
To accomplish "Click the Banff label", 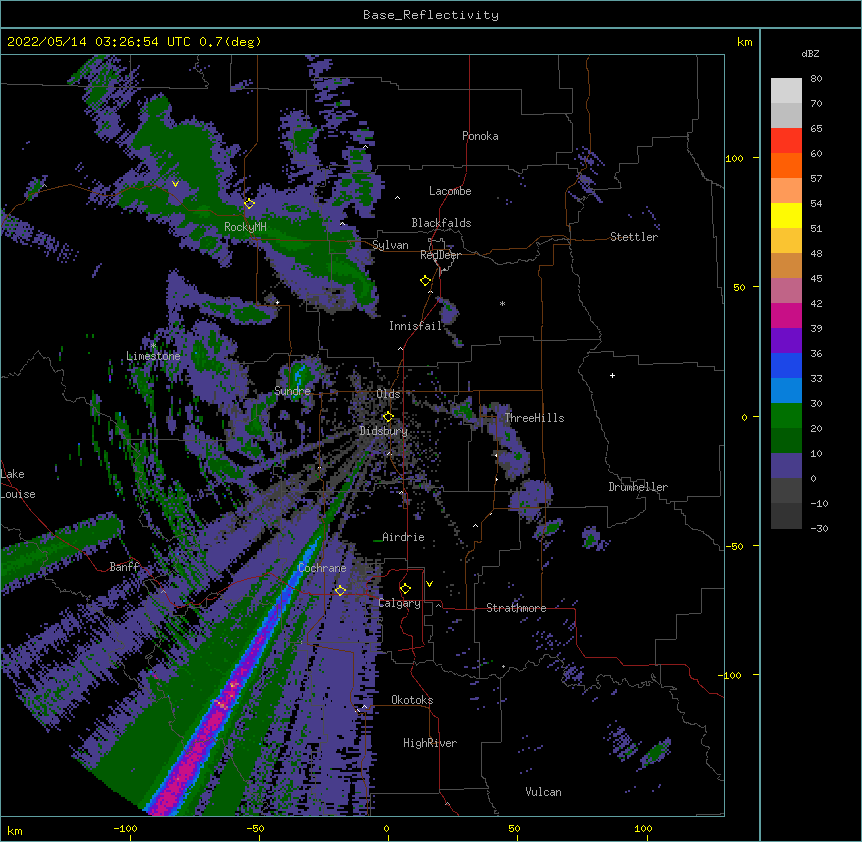I will (124, 567).
